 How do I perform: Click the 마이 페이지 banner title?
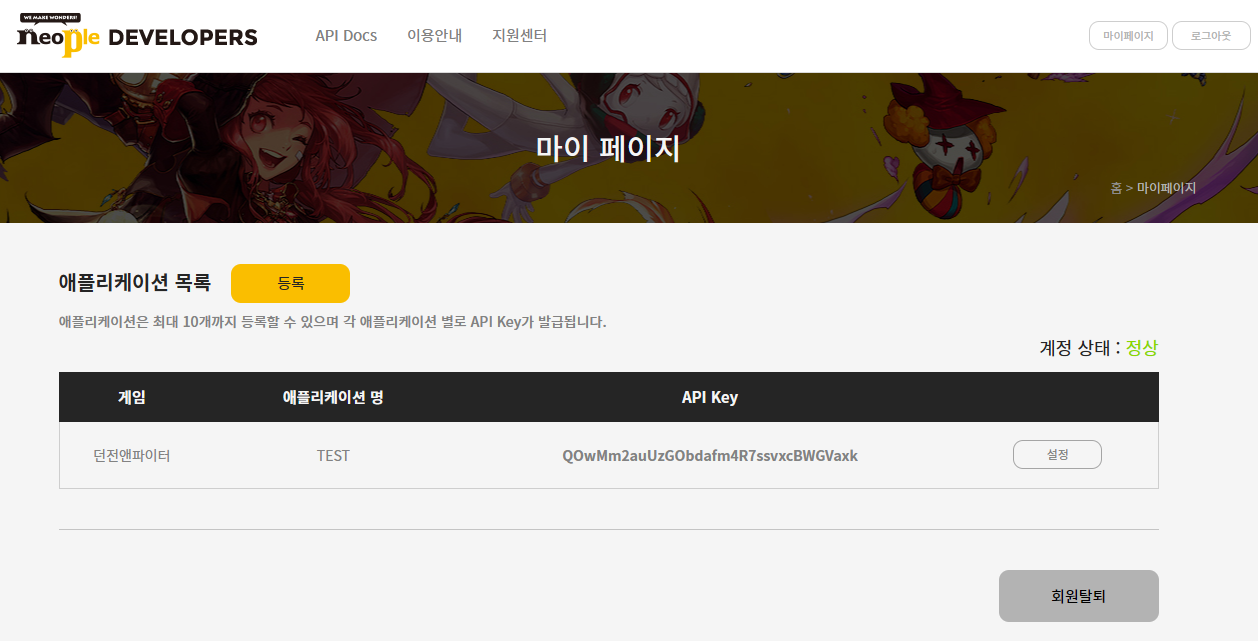(608, 149)
